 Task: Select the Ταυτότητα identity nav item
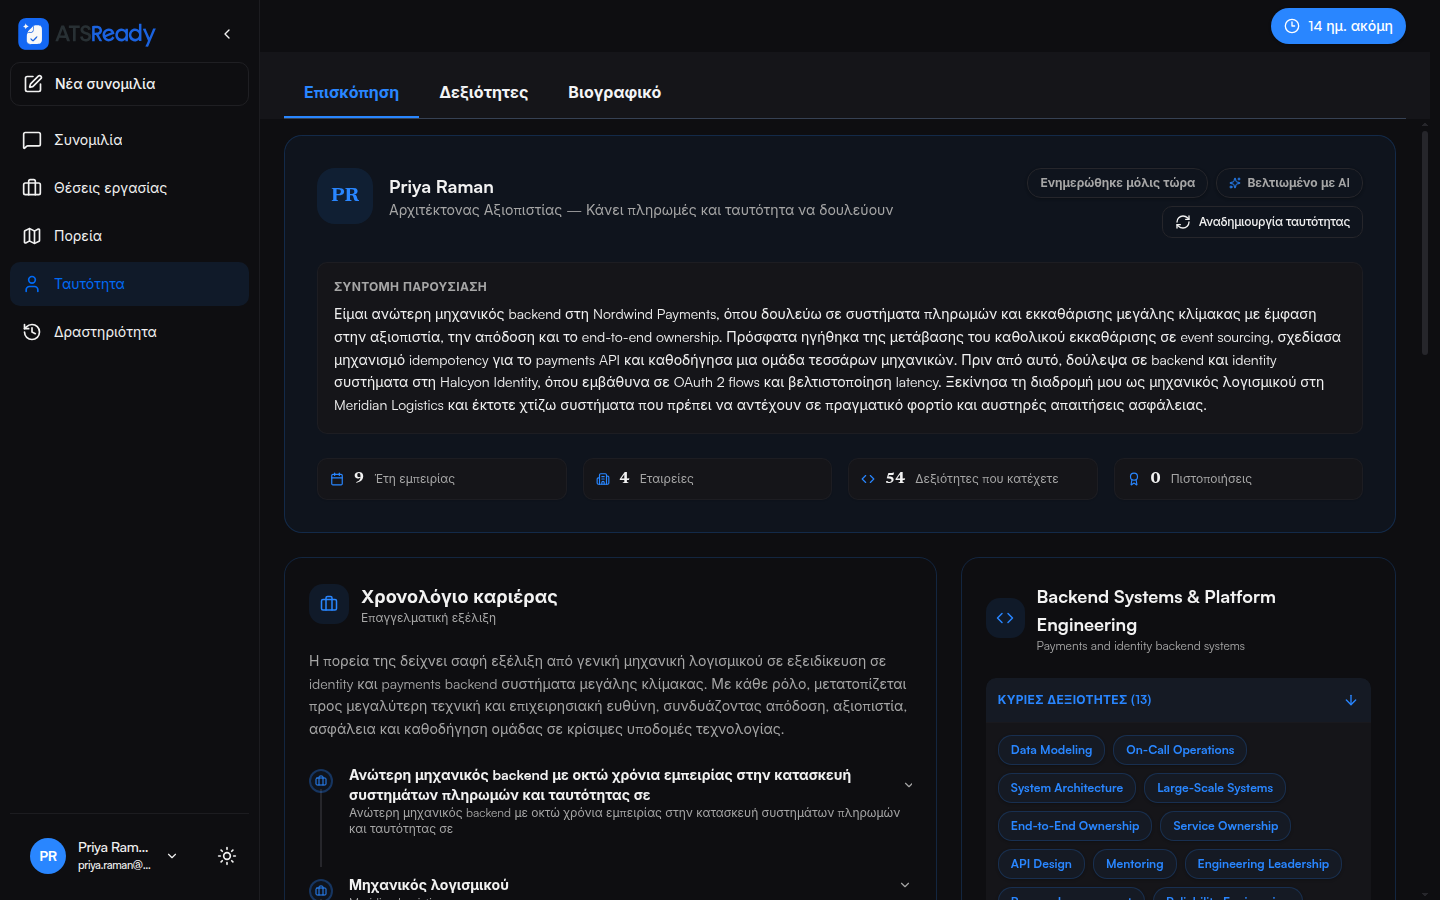129,284
